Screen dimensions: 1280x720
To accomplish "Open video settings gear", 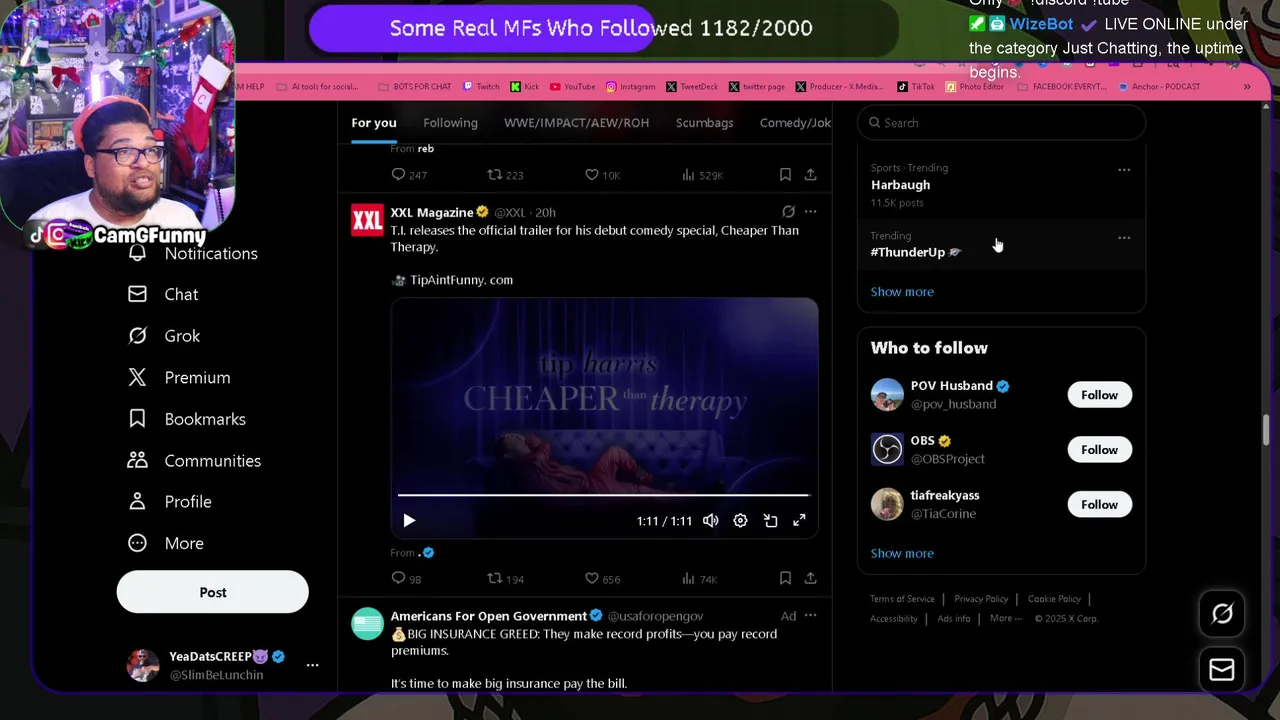I will (740, 521).
